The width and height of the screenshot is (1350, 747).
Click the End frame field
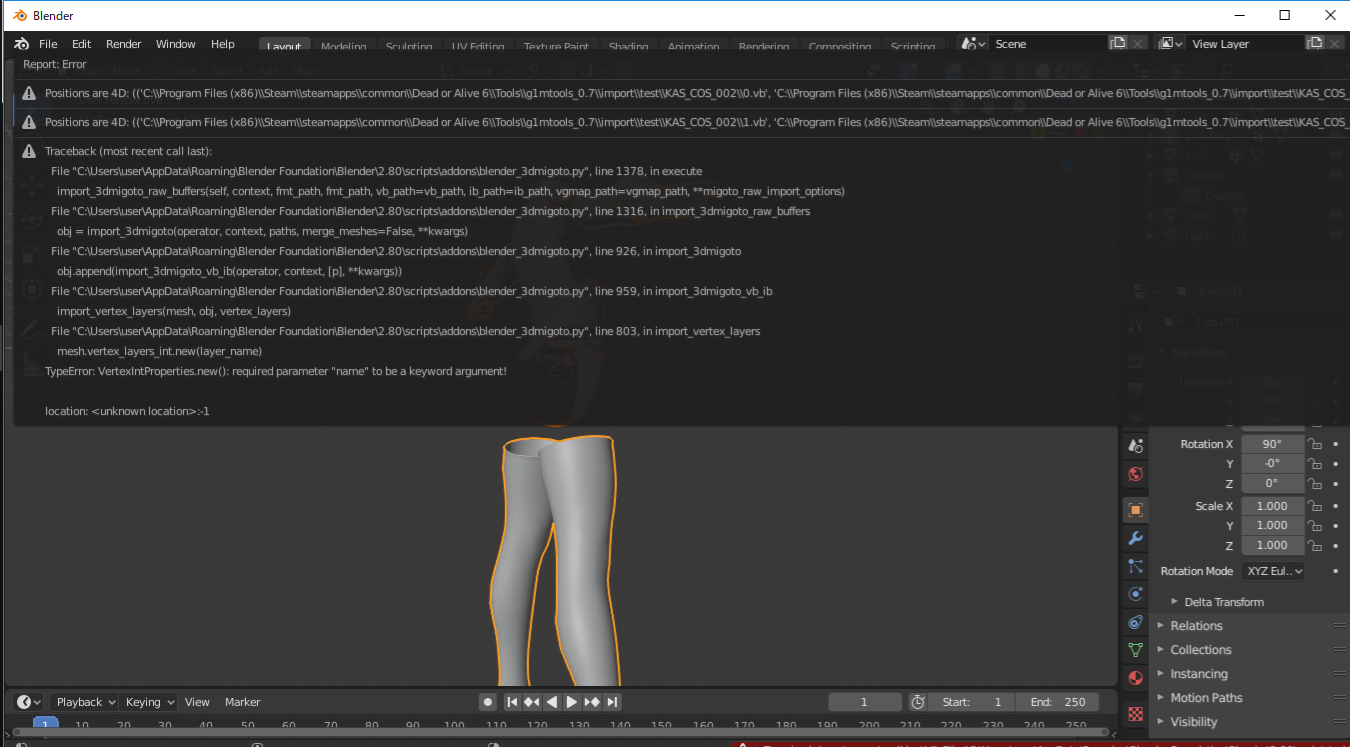pos(1057,702)
